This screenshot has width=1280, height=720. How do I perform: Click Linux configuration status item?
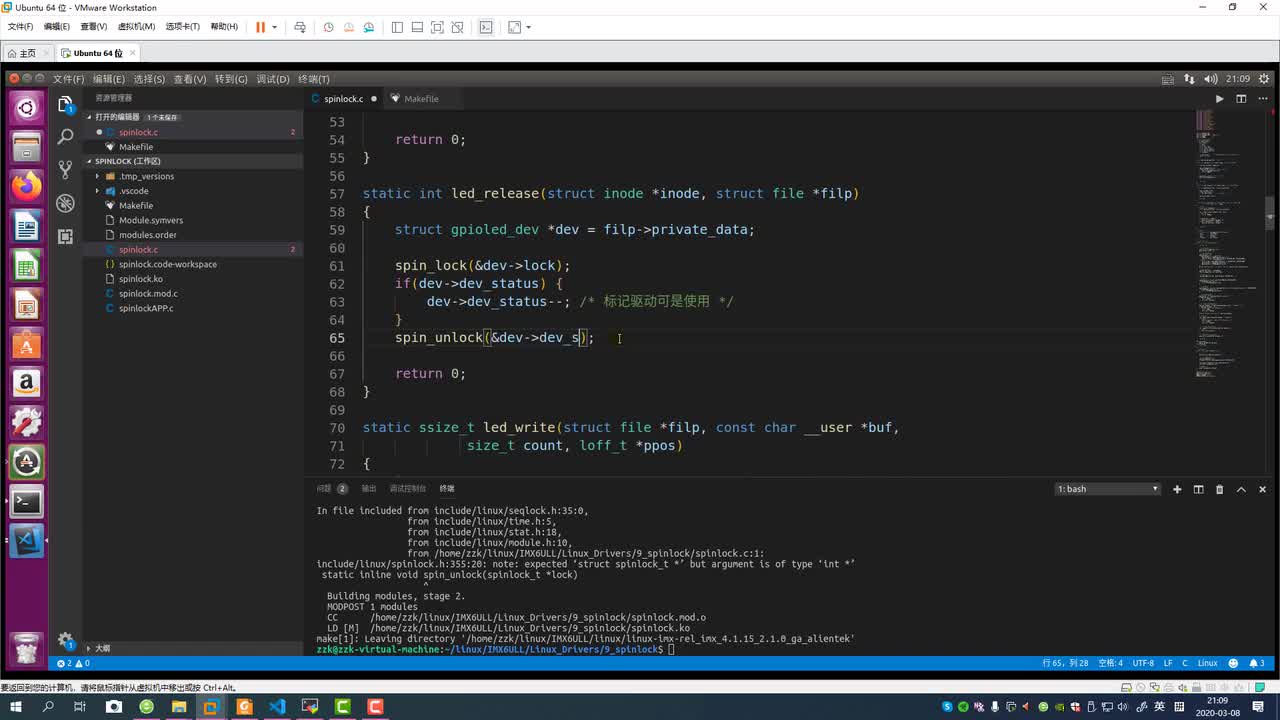click(1207, 663)
